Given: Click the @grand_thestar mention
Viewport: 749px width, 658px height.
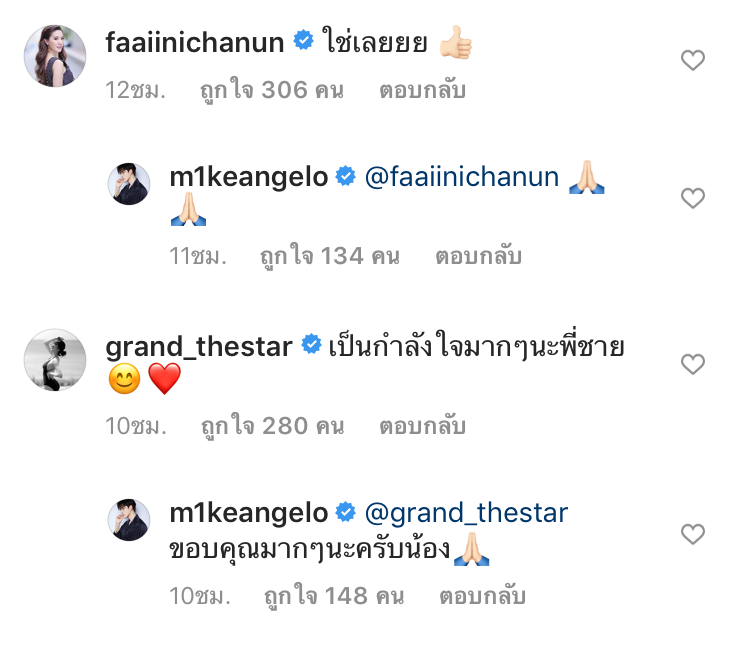Looking at the screenshot, I should (x=466, y=514).
